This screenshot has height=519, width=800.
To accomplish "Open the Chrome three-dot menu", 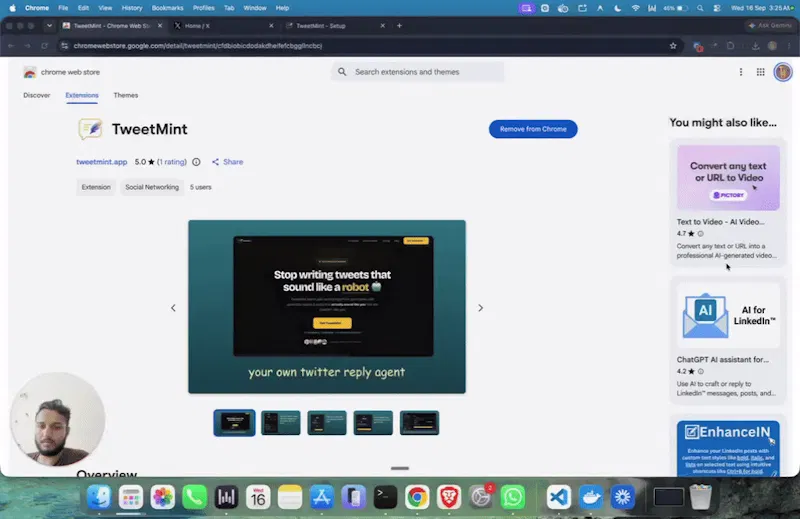I will (x=789, y=46).
